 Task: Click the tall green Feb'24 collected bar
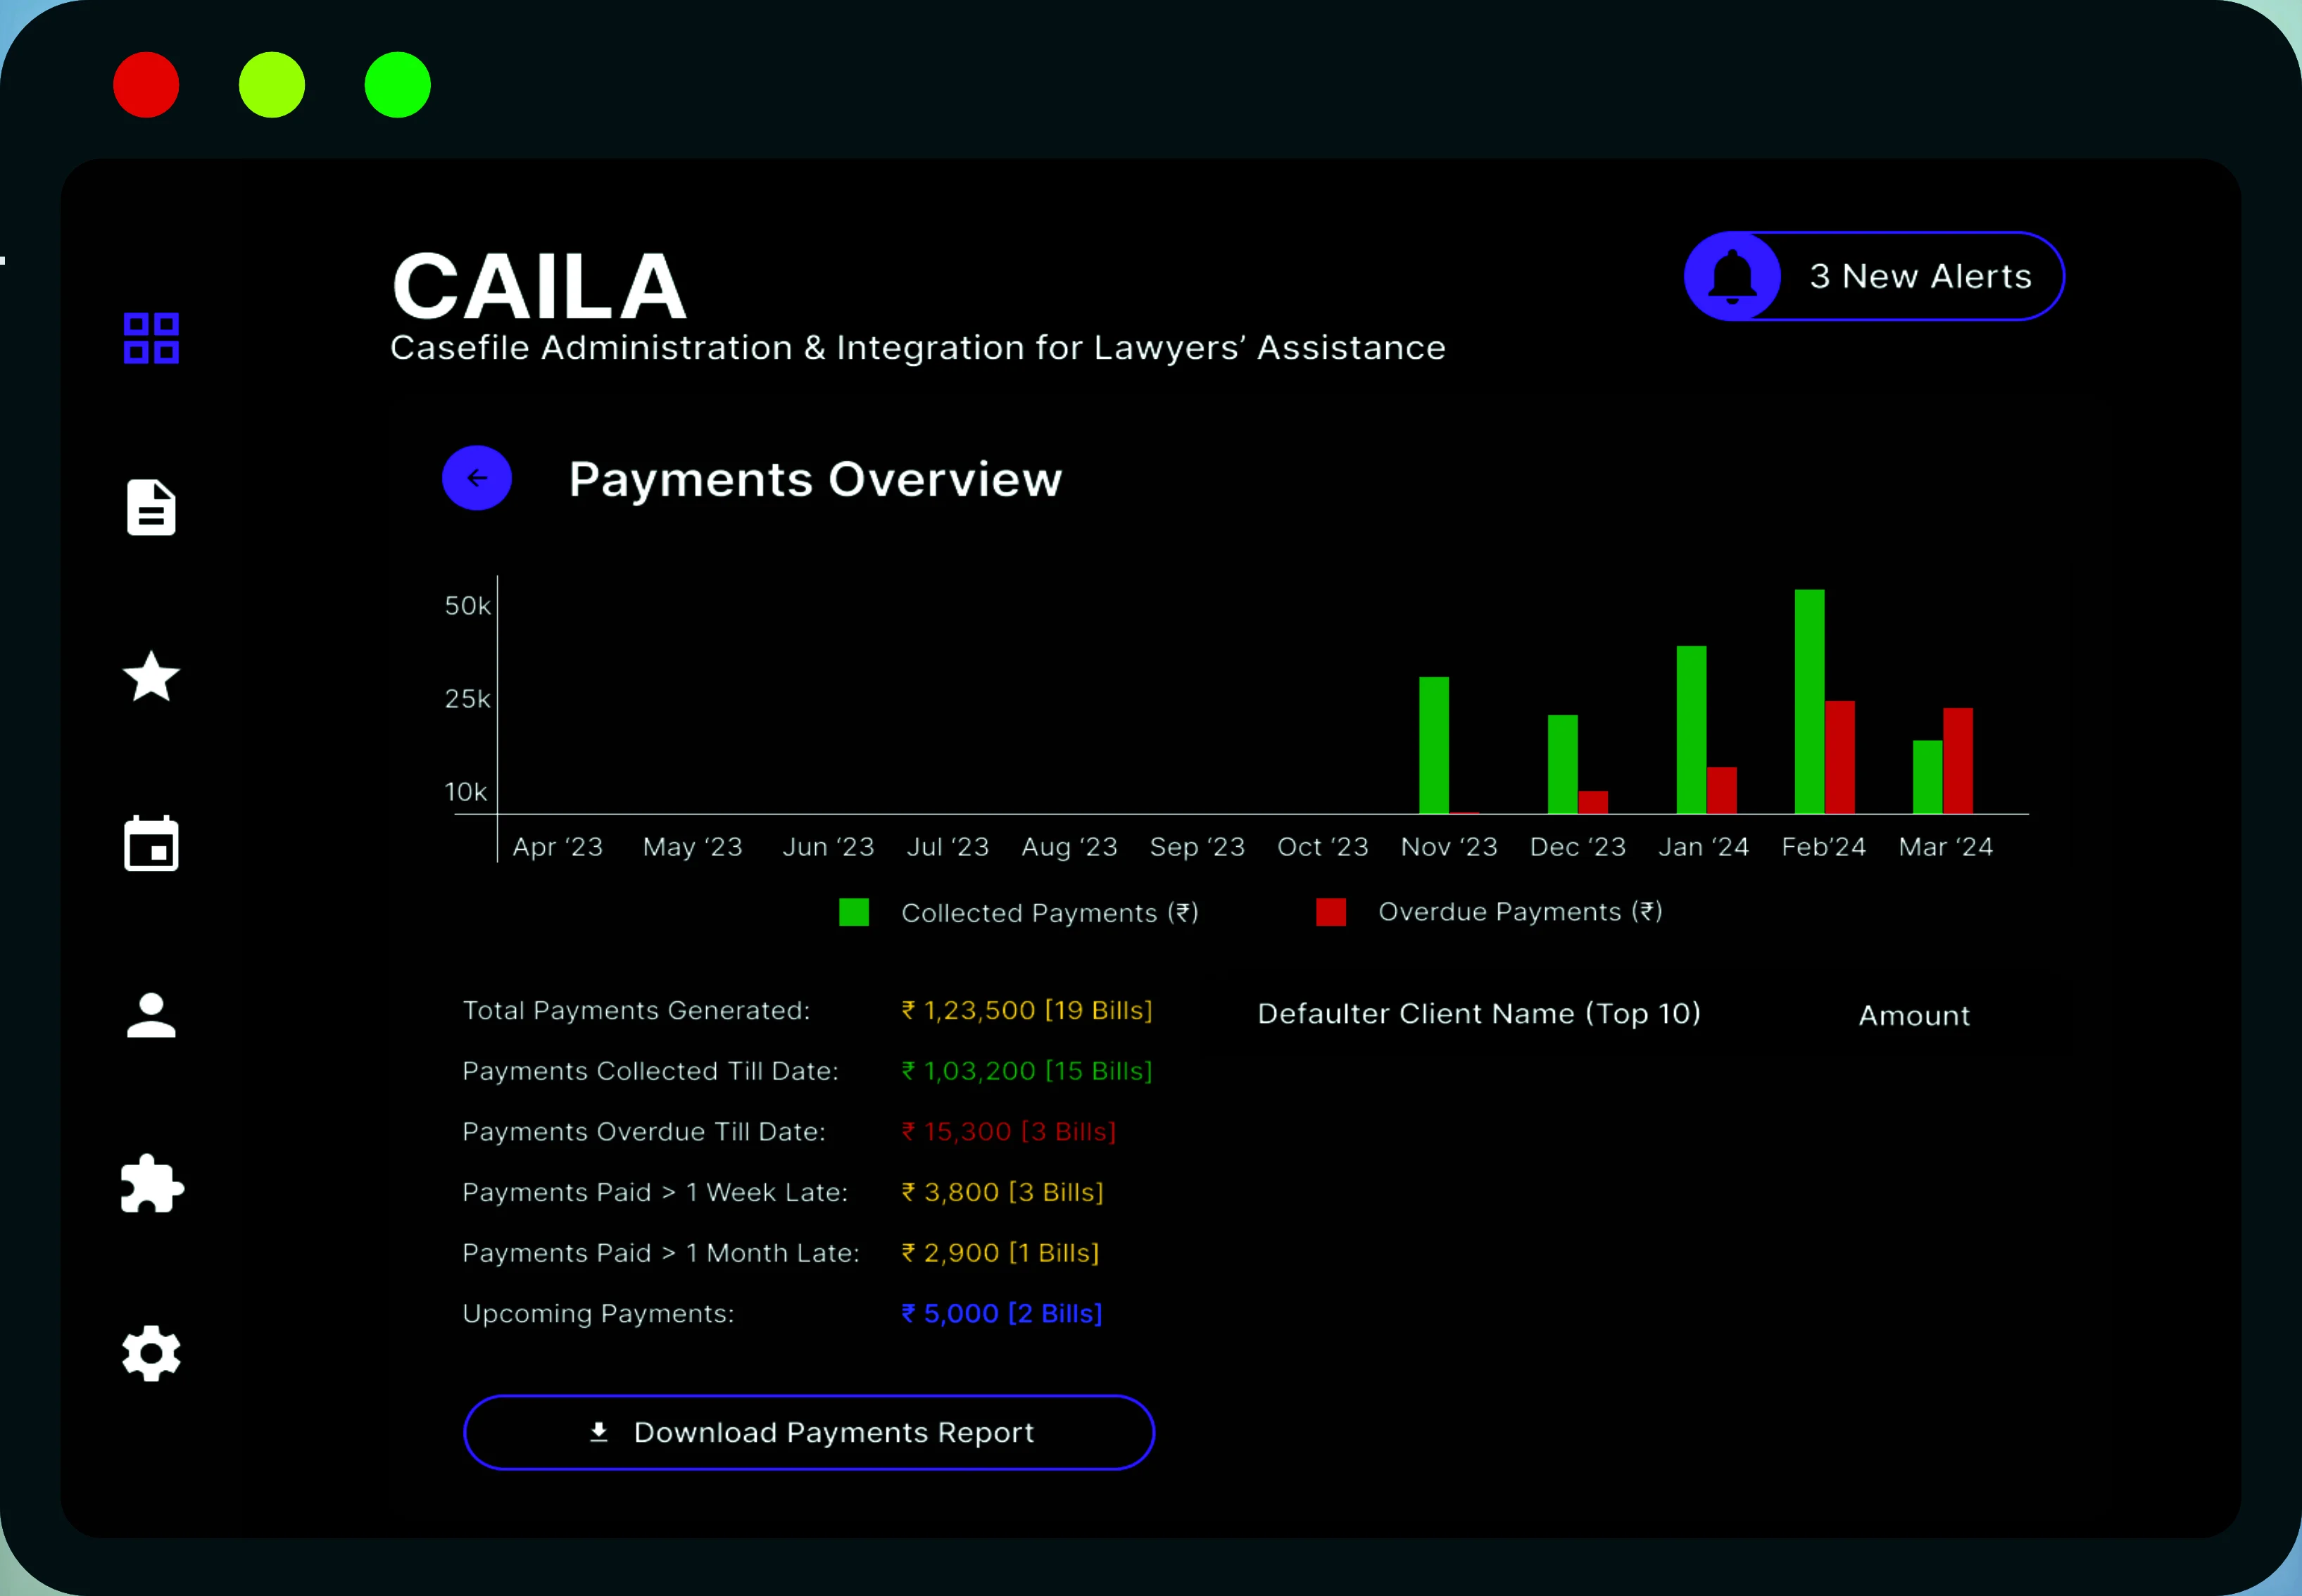click(1809, 701)
